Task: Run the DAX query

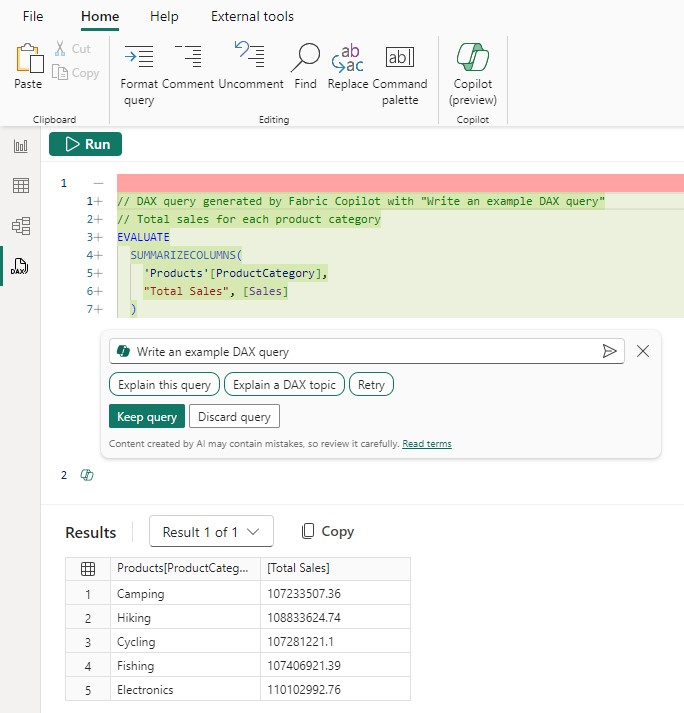Action: pos(86,144)
